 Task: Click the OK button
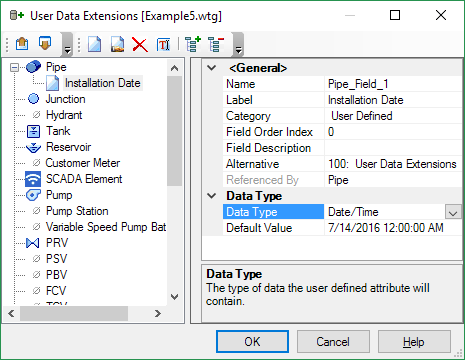coord(252,342)
